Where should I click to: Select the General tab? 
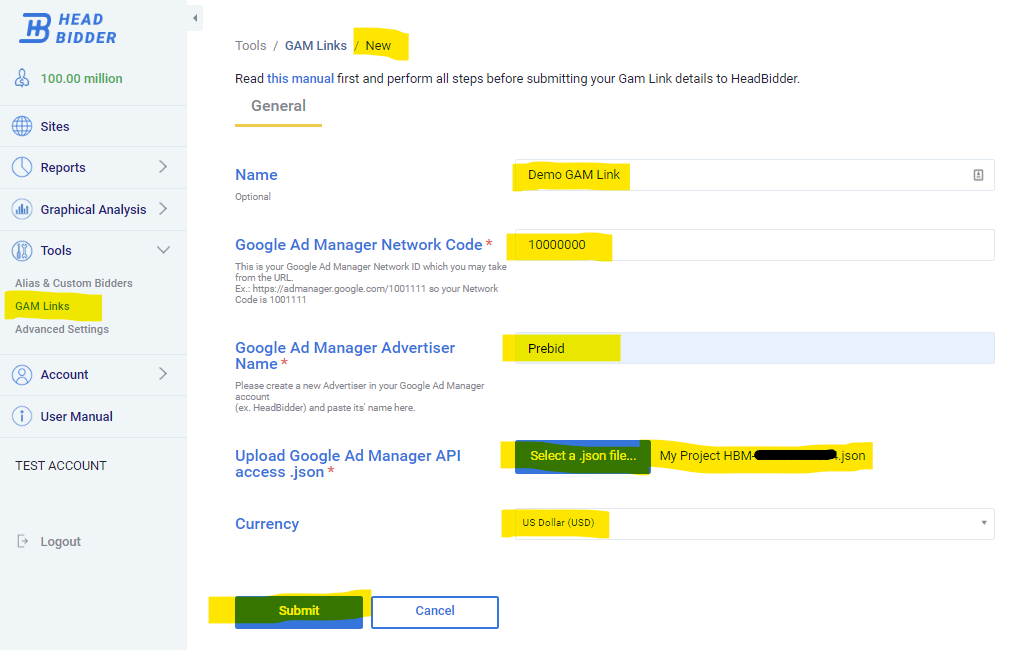tap(278, 106)
